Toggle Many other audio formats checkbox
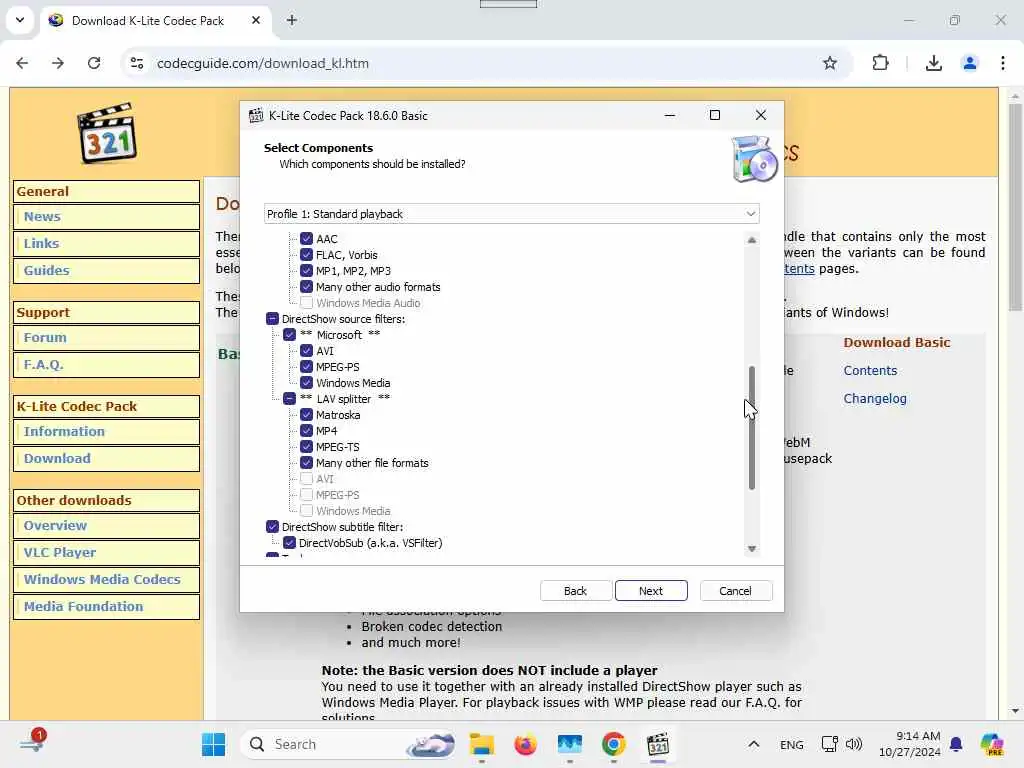This screenshot has width=1024, height=768. coord(306,287)
